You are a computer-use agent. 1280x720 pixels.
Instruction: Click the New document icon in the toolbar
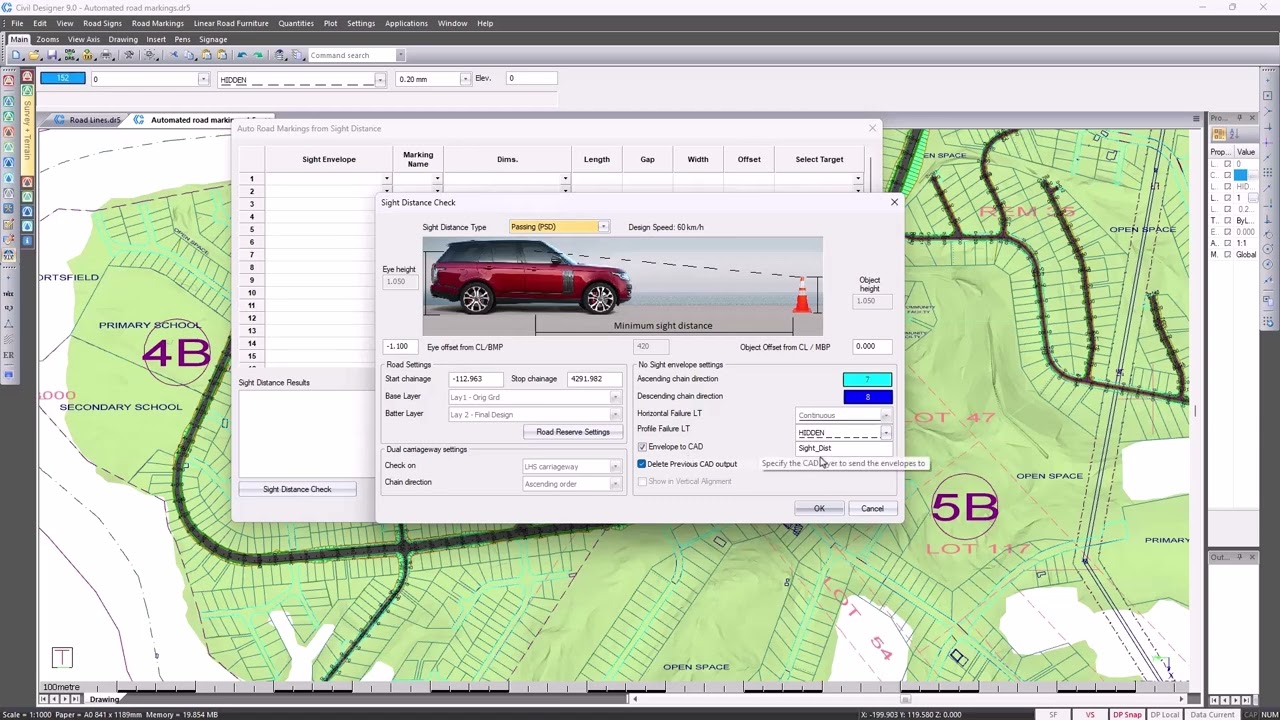(x=16, y=55)
